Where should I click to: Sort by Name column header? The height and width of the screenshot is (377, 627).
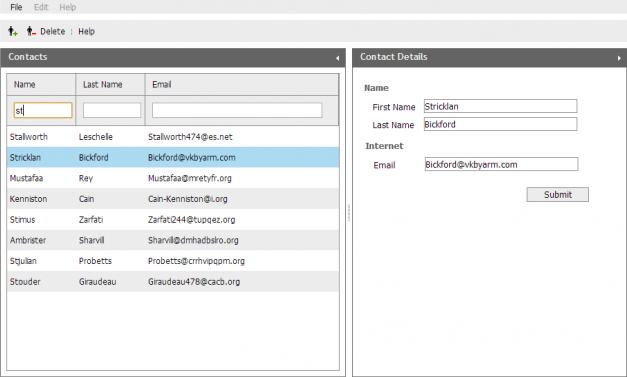[41, 84]
